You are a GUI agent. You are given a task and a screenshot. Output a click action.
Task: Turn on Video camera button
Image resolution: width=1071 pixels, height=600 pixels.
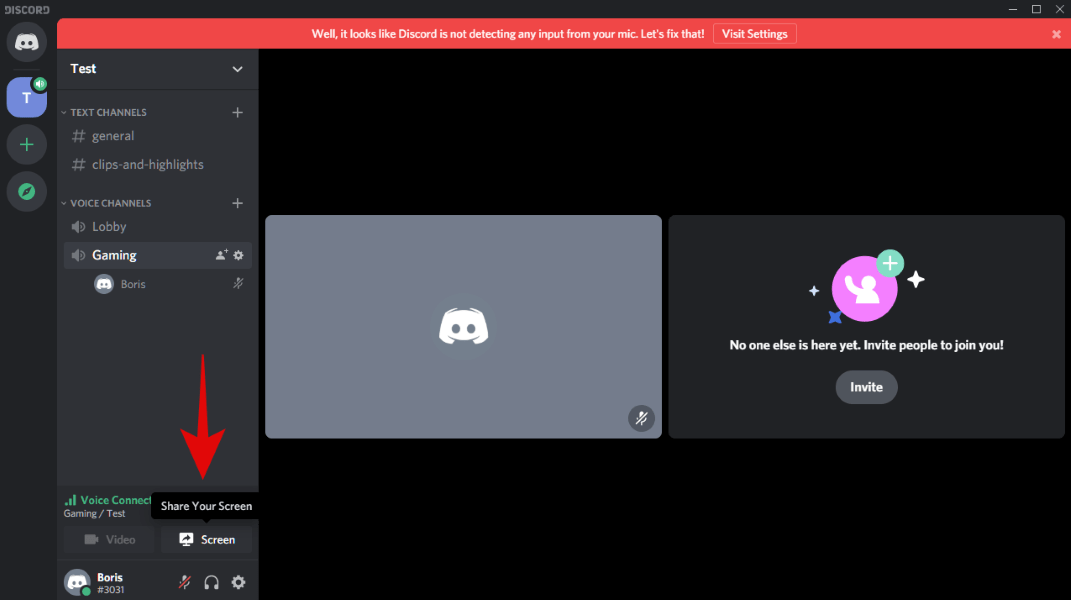click(109, 540)
